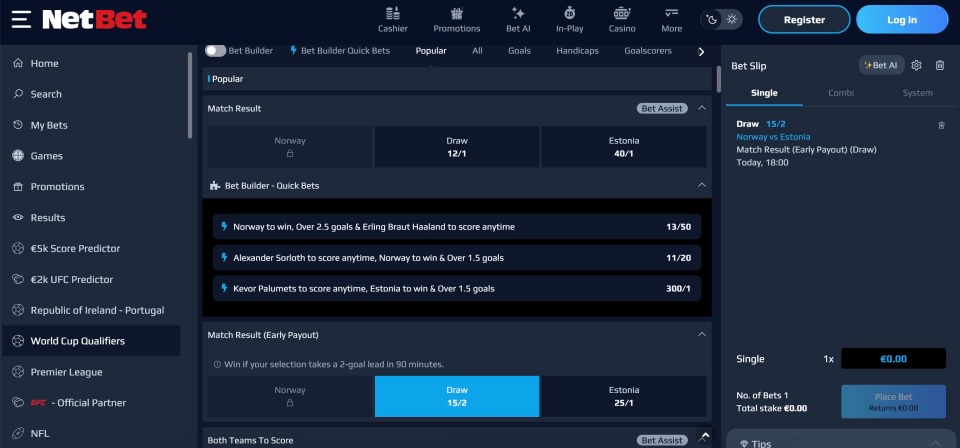960x448 pixels.
Task: Switch dark/light theme toggle
Action: [x=723, y=19]
